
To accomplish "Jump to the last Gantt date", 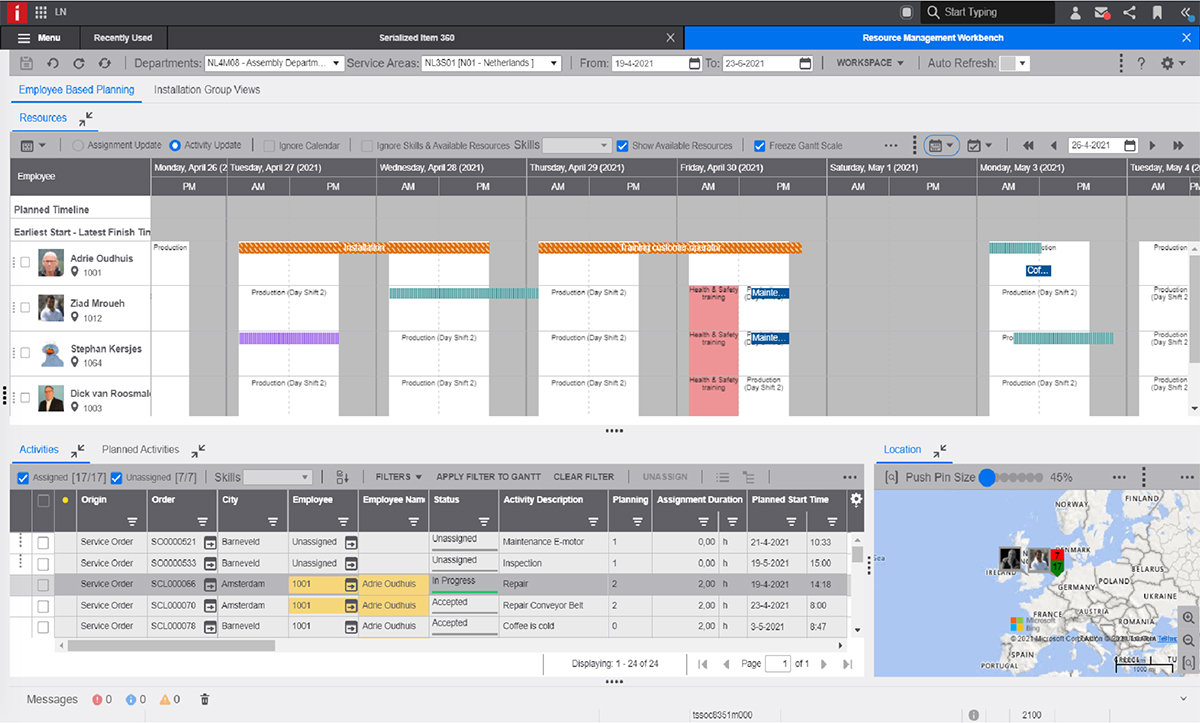I will point(1178,145).
